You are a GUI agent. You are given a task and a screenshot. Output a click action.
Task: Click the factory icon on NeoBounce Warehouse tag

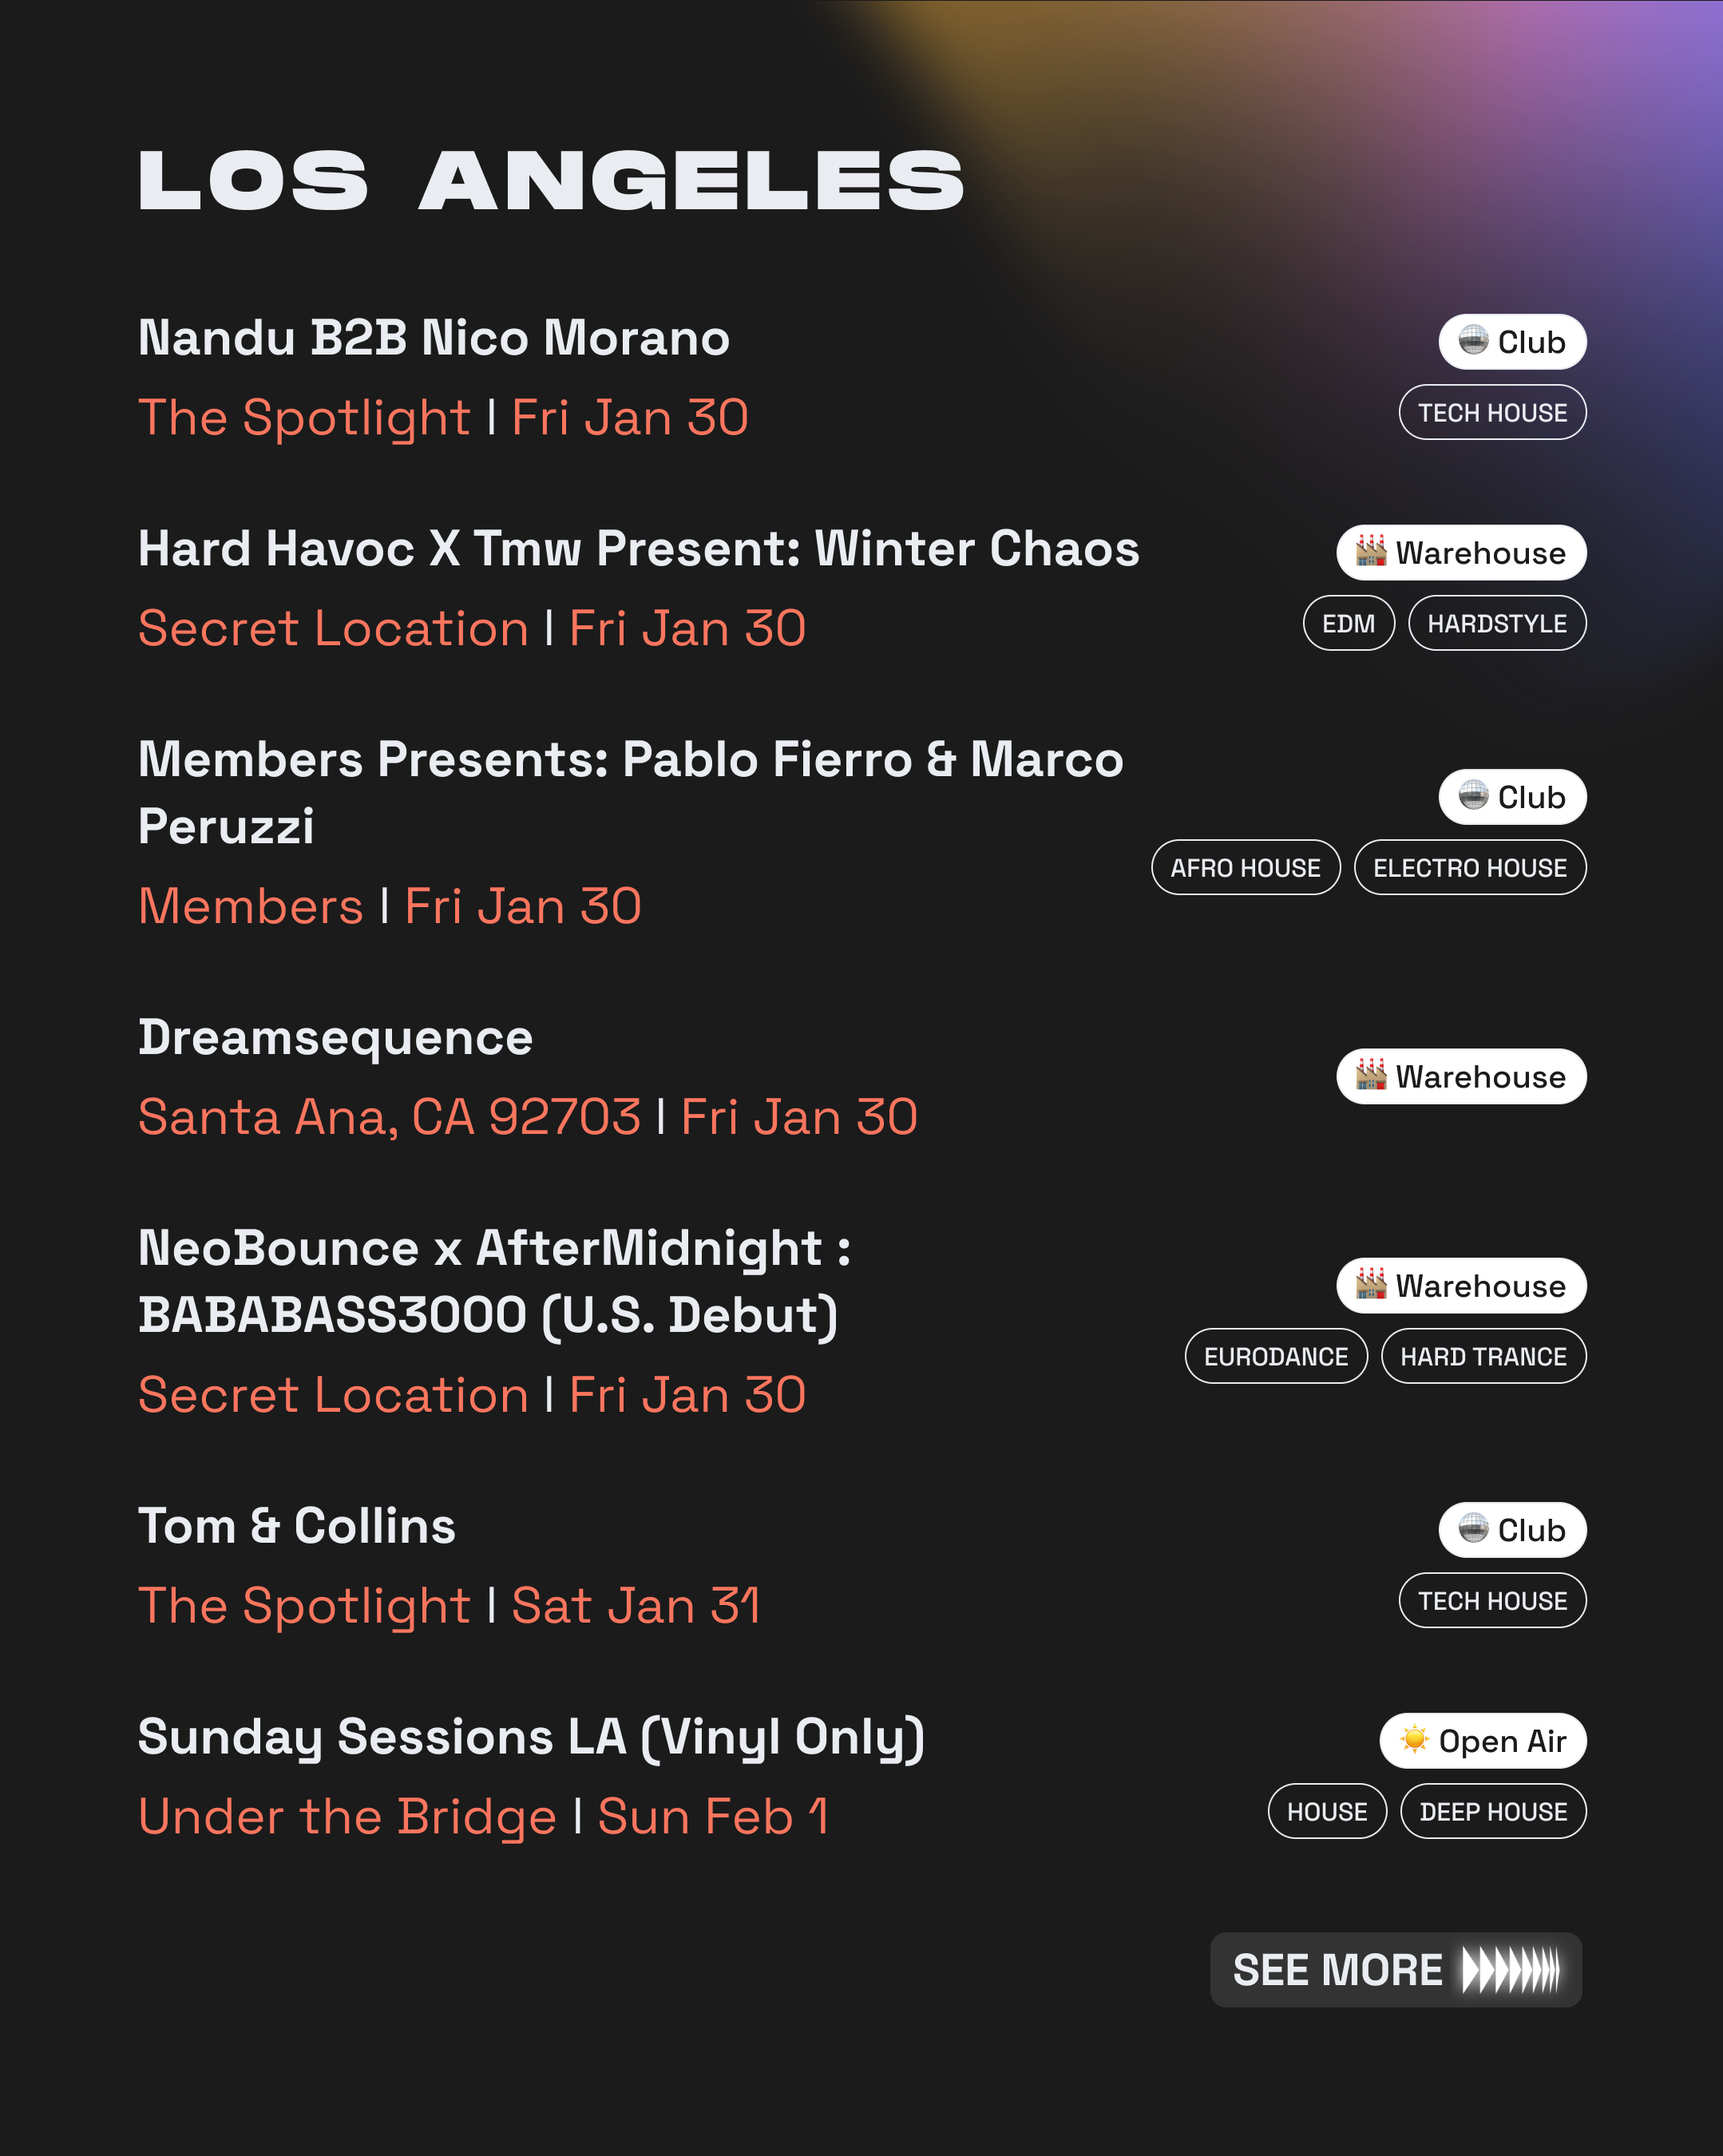[1370, 1284]
